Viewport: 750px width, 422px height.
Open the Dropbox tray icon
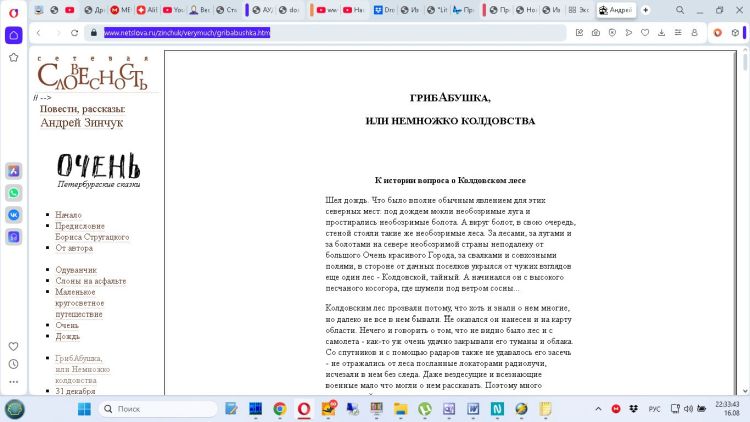(x=634, y=409)
